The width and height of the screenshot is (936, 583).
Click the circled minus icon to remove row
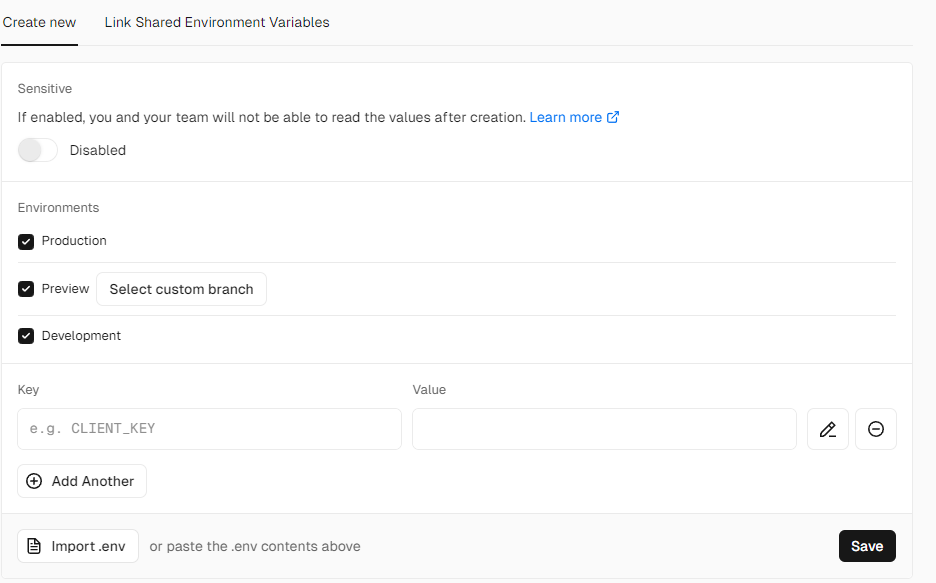(x=875, y=428)
